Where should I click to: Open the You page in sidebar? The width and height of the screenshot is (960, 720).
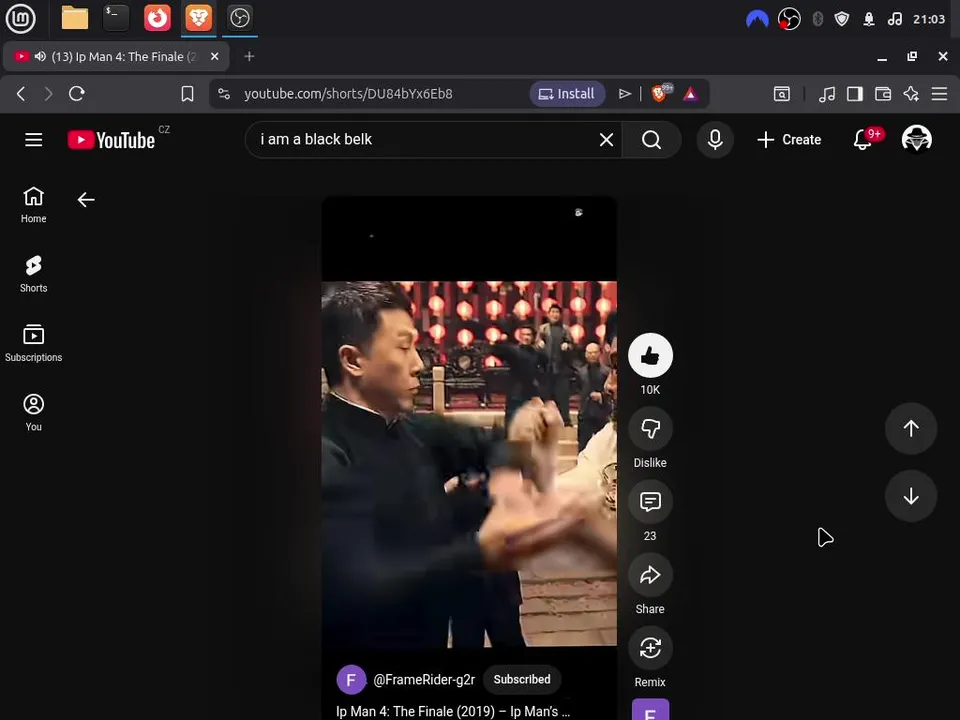(34, 413)
